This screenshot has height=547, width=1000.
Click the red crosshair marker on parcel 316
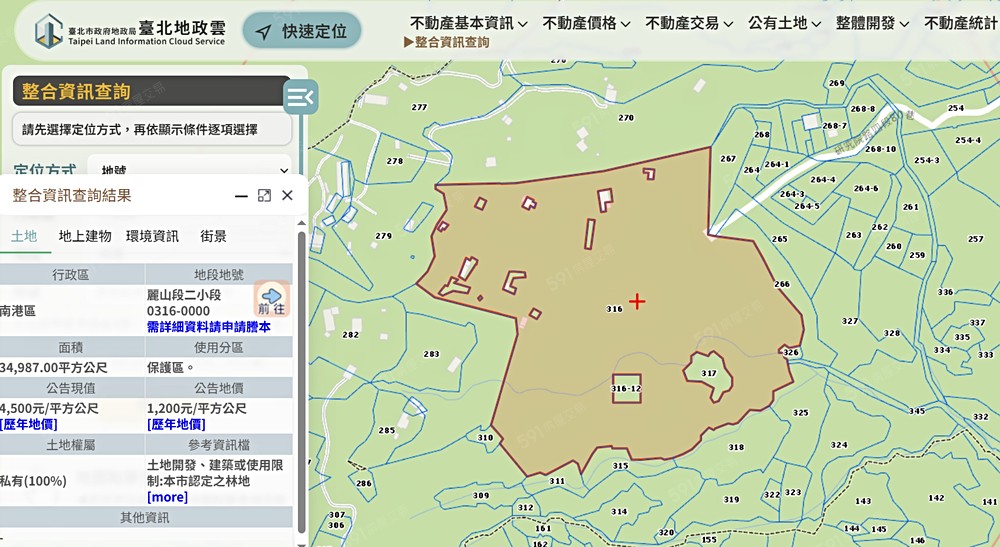tap(636, 301)
